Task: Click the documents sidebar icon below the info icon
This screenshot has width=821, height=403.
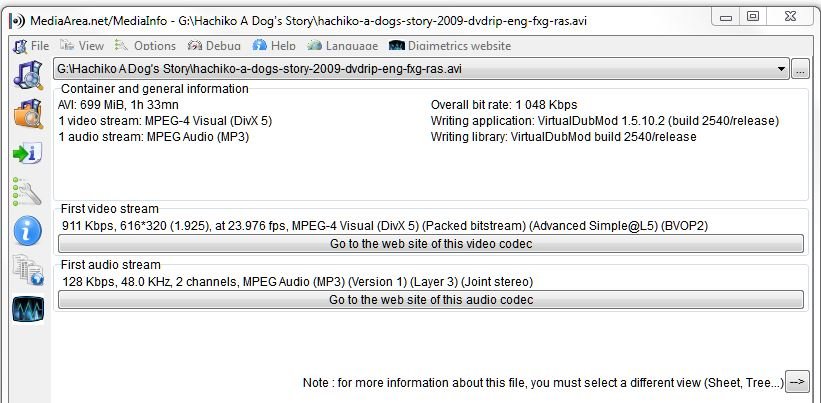Action: 26,270
